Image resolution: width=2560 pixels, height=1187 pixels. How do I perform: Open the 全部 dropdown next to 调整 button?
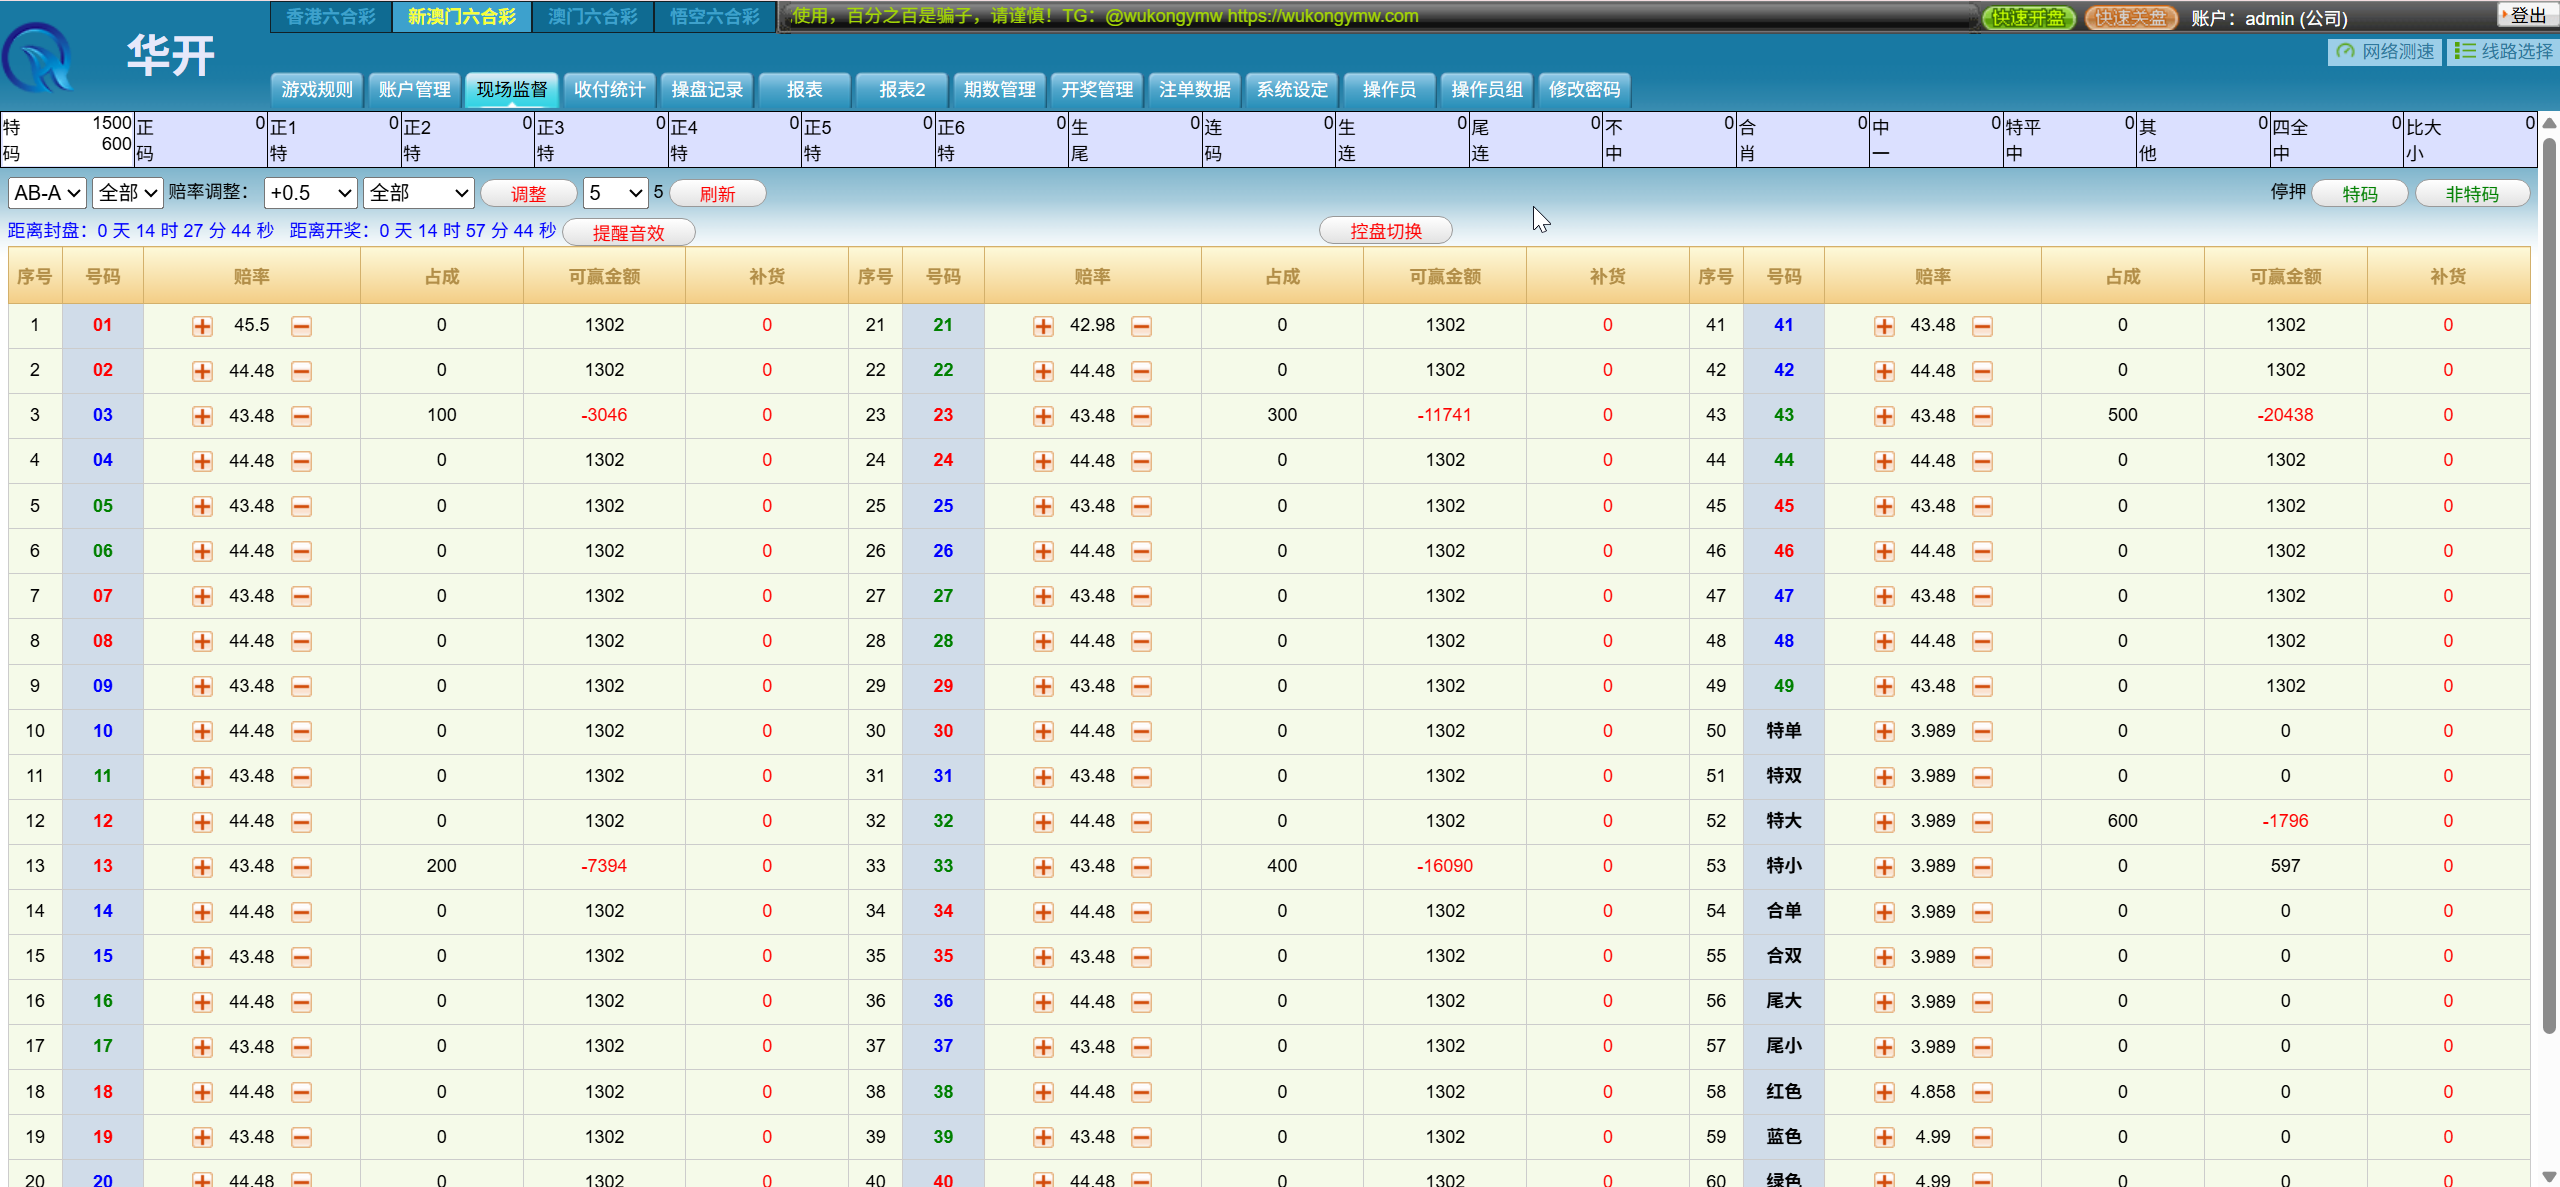pyautogui.click(x=418, y=193)
